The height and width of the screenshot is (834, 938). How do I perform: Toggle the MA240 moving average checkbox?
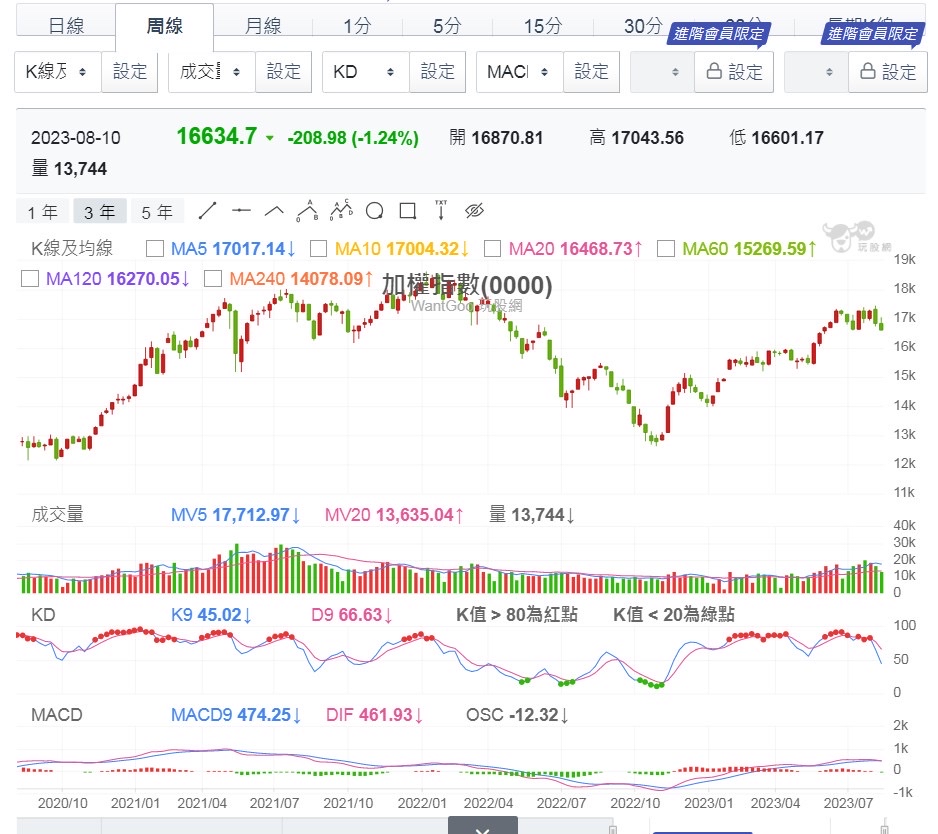(213, 278)
